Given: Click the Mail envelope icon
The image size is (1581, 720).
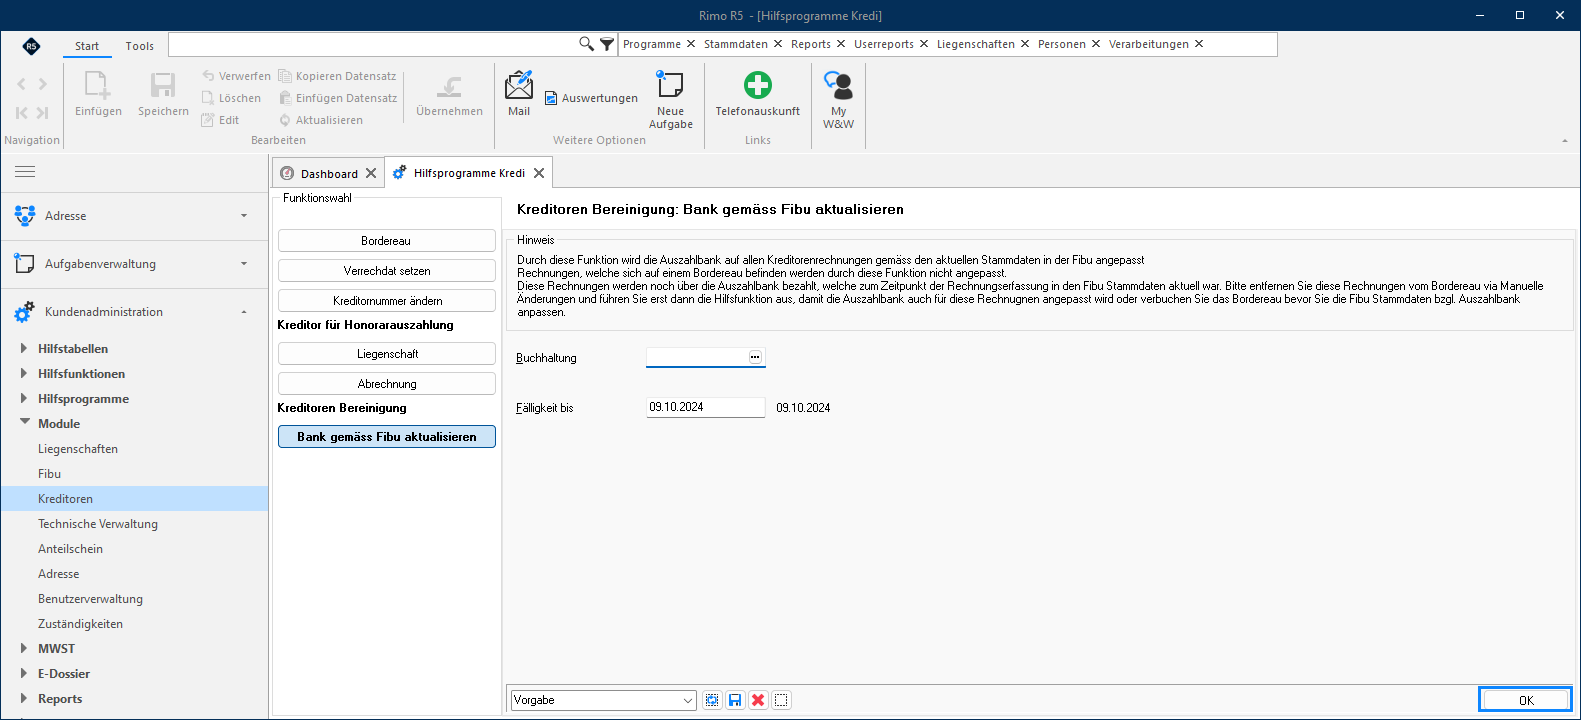Looking at the screenshot, I should pyautogui.click(x=519, y=86).
